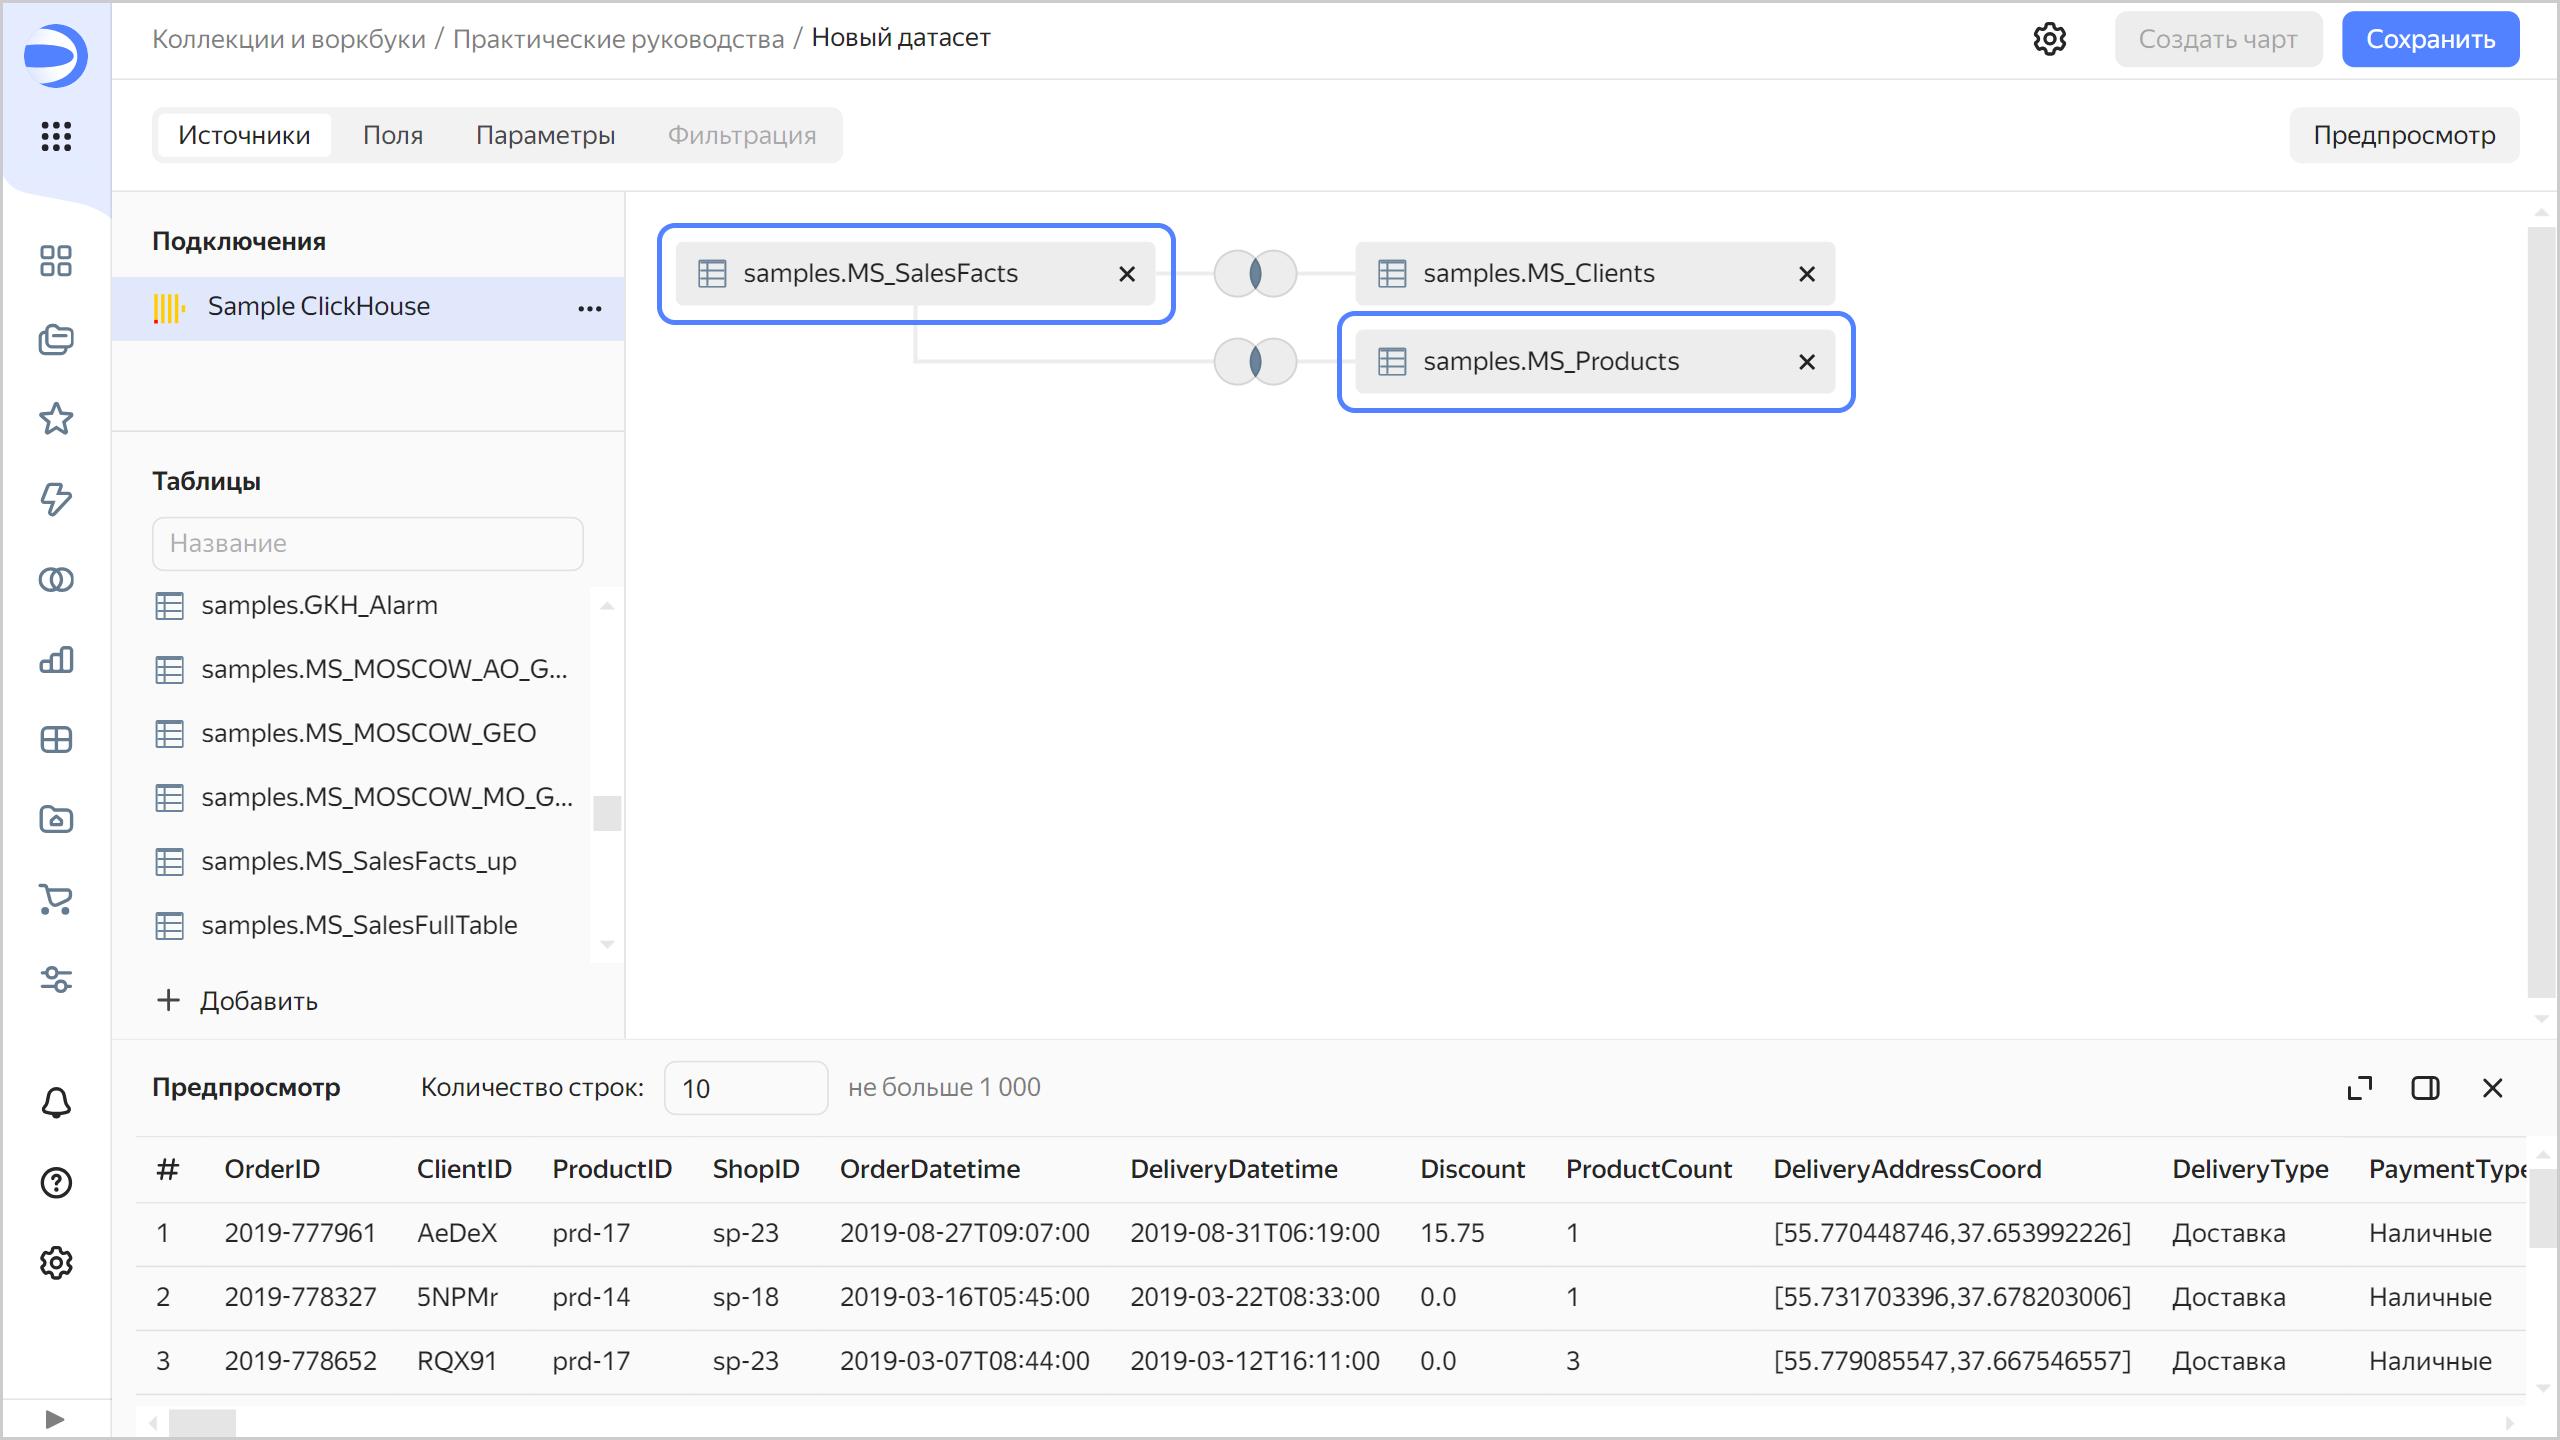Open the notifications bell icon
This screenshot has width=2560, height=1440.
click(x=56, y=1103)
